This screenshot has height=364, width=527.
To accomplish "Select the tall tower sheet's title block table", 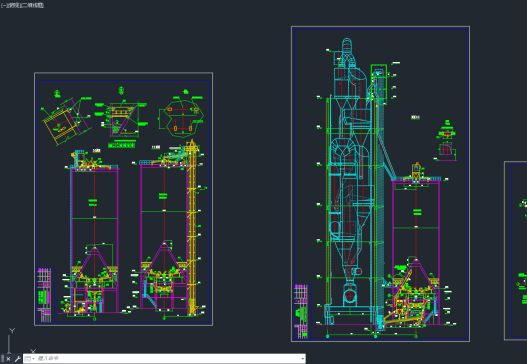I will tap(302, 311).
